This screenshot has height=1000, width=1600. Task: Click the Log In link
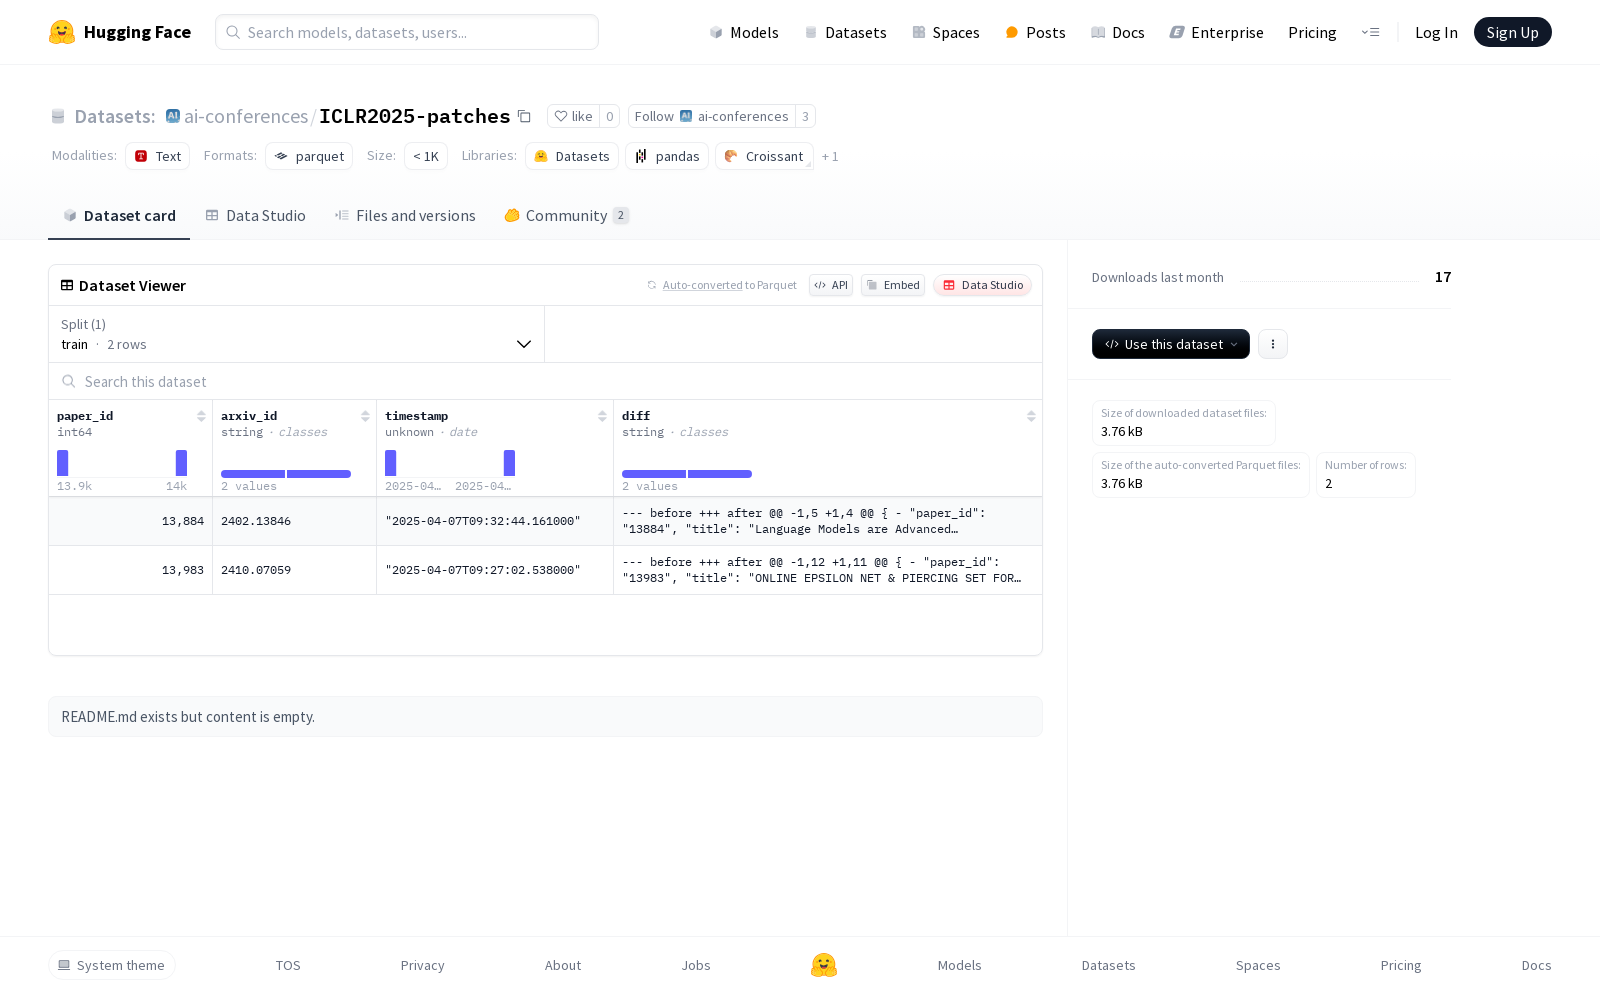coord(1436,32)
